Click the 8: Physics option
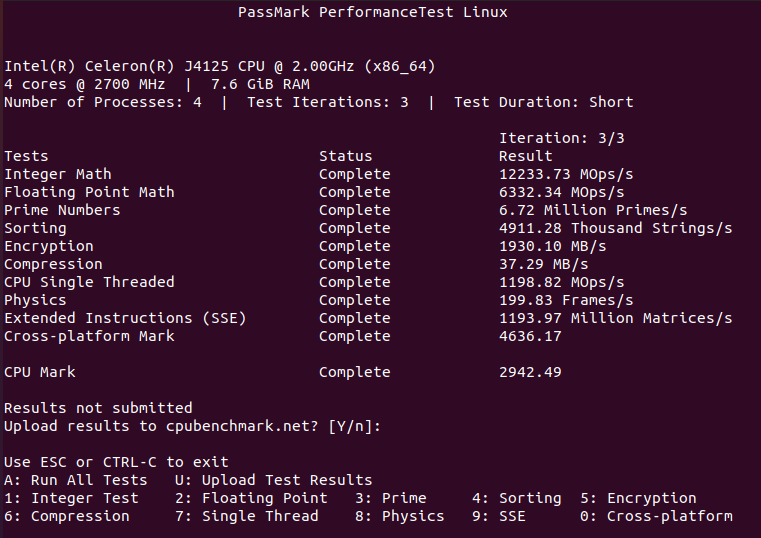The image size is (761, 538). click(x=399, y=516)
